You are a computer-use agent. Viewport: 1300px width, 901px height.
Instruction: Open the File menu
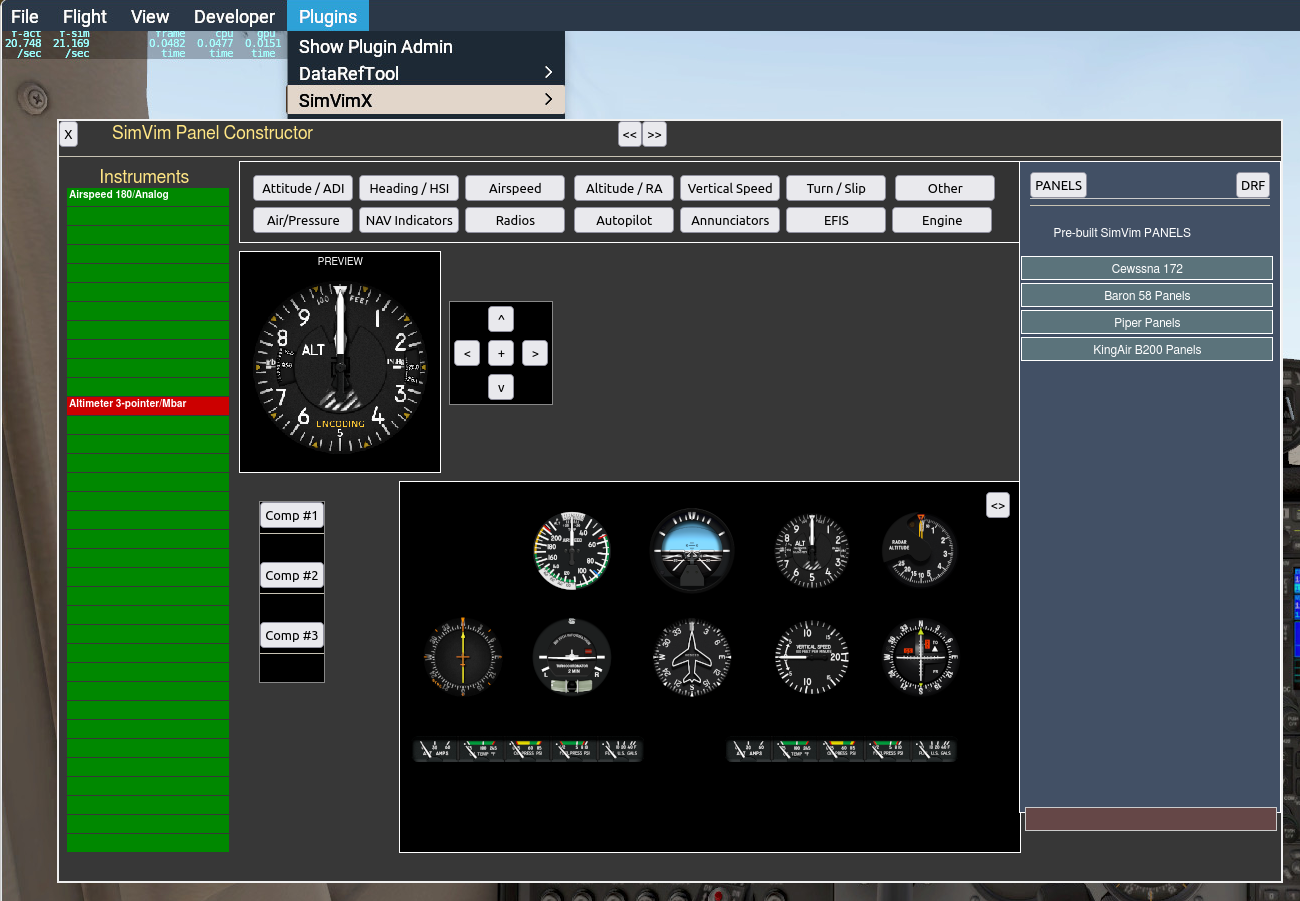click(25, 16)
